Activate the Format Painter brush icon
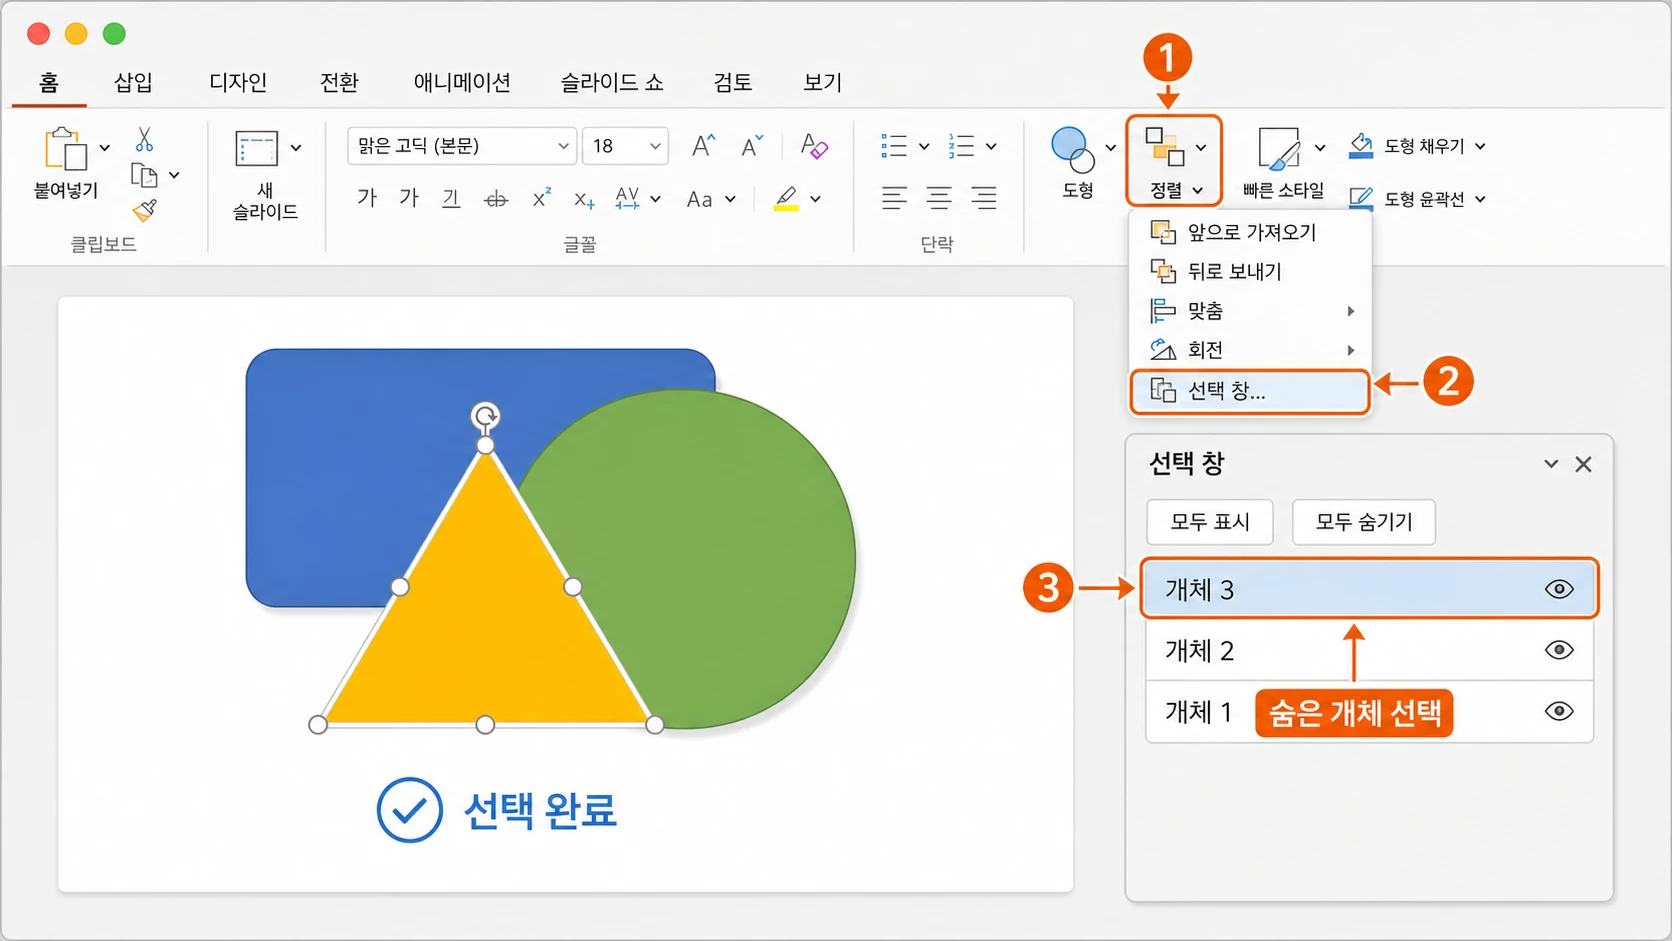1672x941 pixels. coord(145,210)
